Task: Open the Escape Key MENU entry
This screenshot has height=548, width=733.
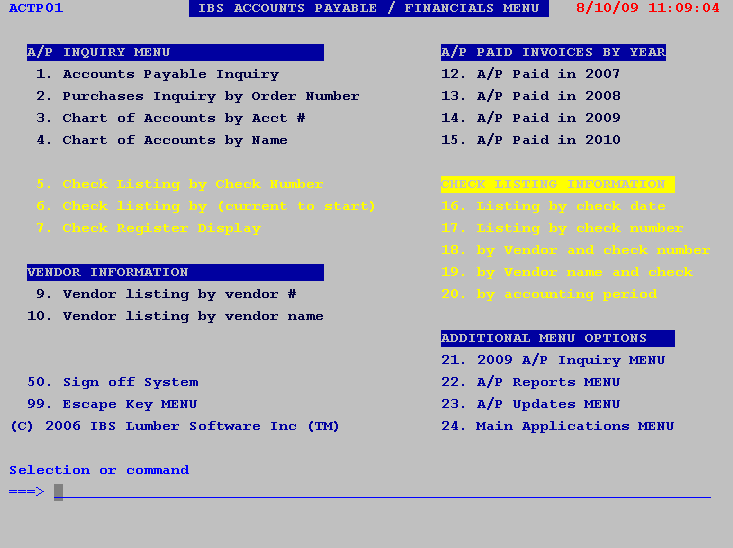Action: pos(112,404)
